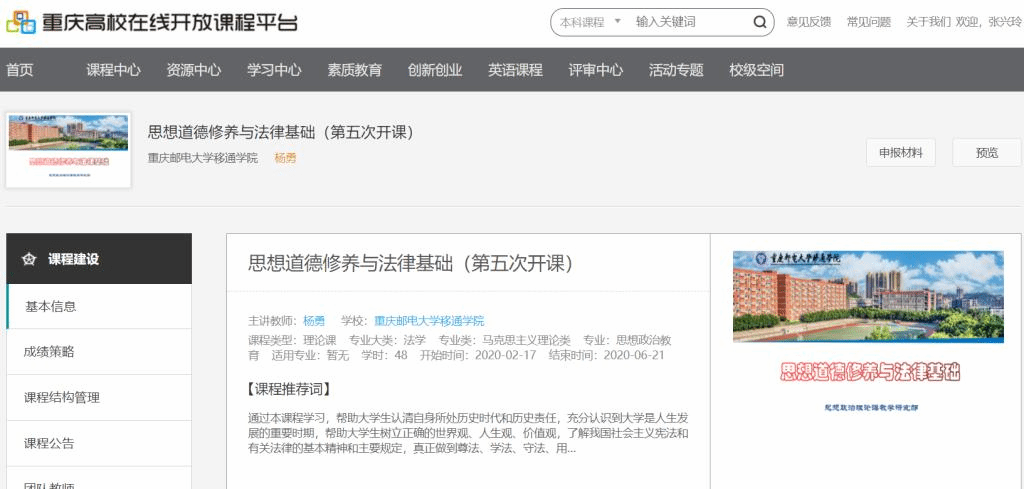Click the 课程建设 header icon
Screen dimensions: 1024x489
[29, 259]
